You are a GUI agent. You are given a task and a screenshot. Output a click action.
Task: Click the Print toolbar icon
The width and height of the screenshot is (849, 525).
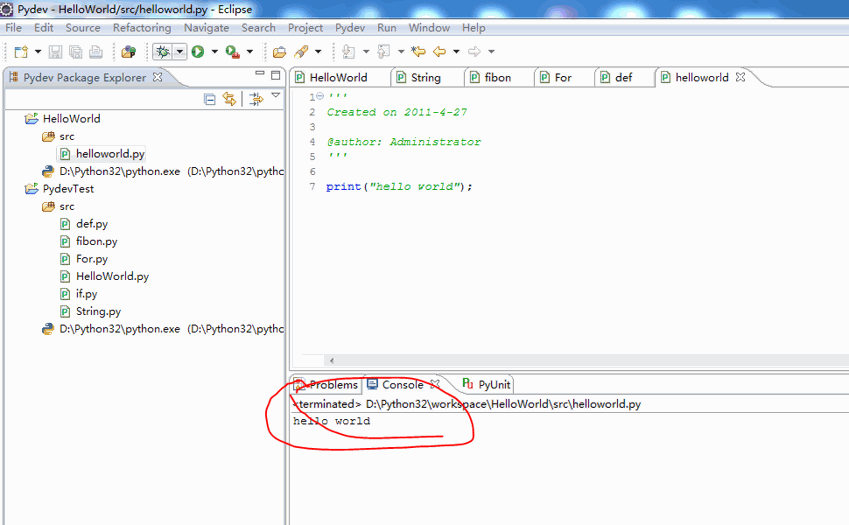(96, 52)
